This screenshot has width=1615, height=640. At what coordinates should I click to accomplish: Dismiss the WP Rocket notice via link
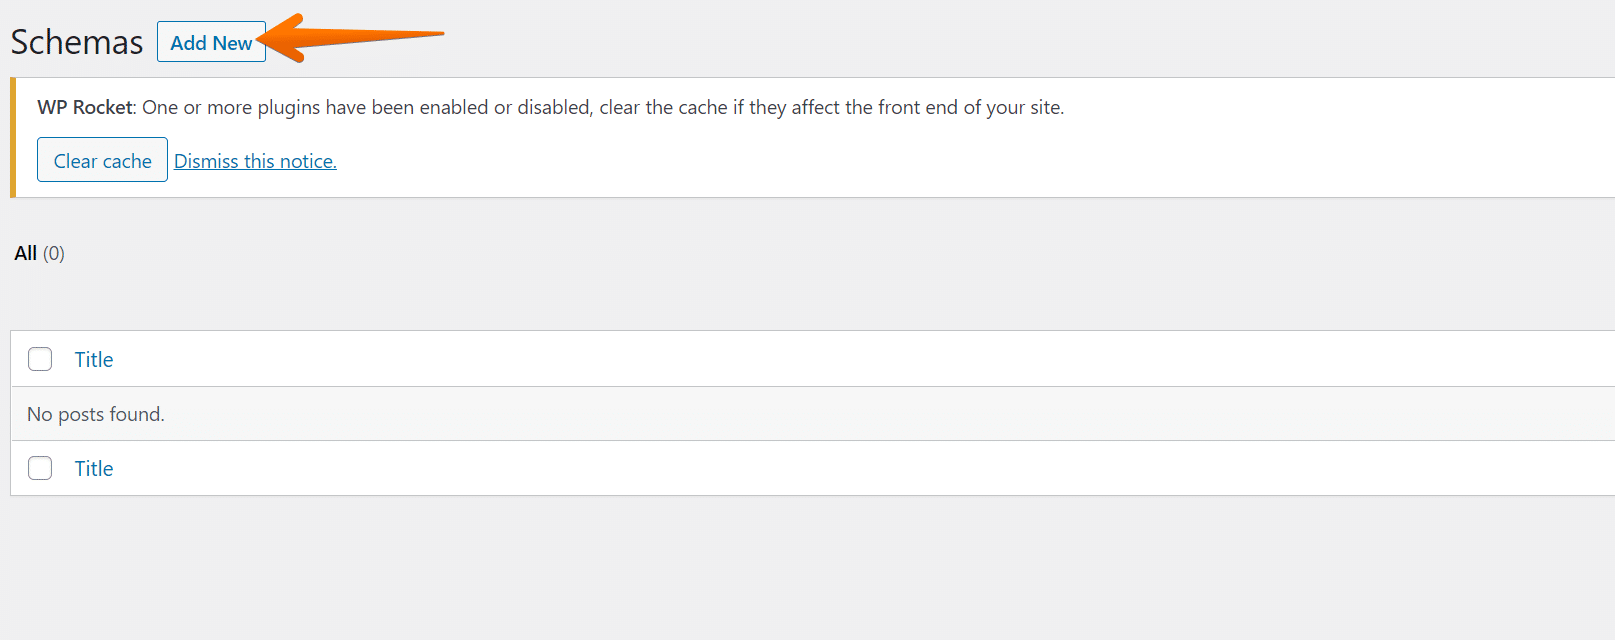pyautogui.click(x=255, y=161)
